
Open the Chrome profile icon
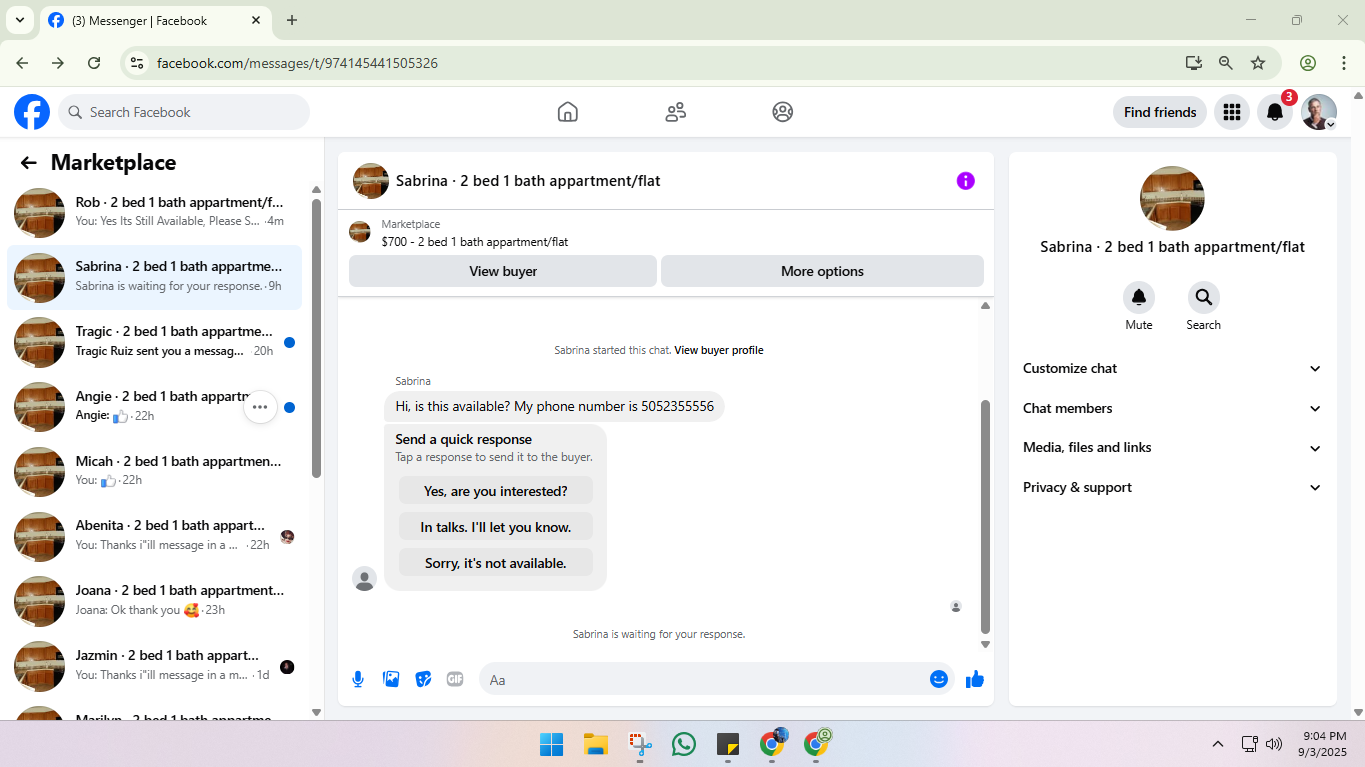(x=1308, y=63)
